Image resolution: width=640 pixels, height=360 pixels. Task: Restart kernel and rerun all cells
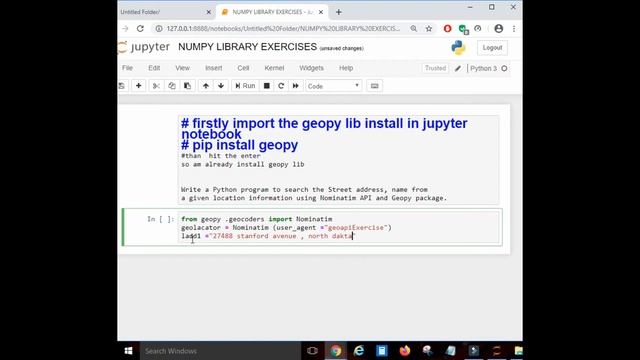pos(296,86)
